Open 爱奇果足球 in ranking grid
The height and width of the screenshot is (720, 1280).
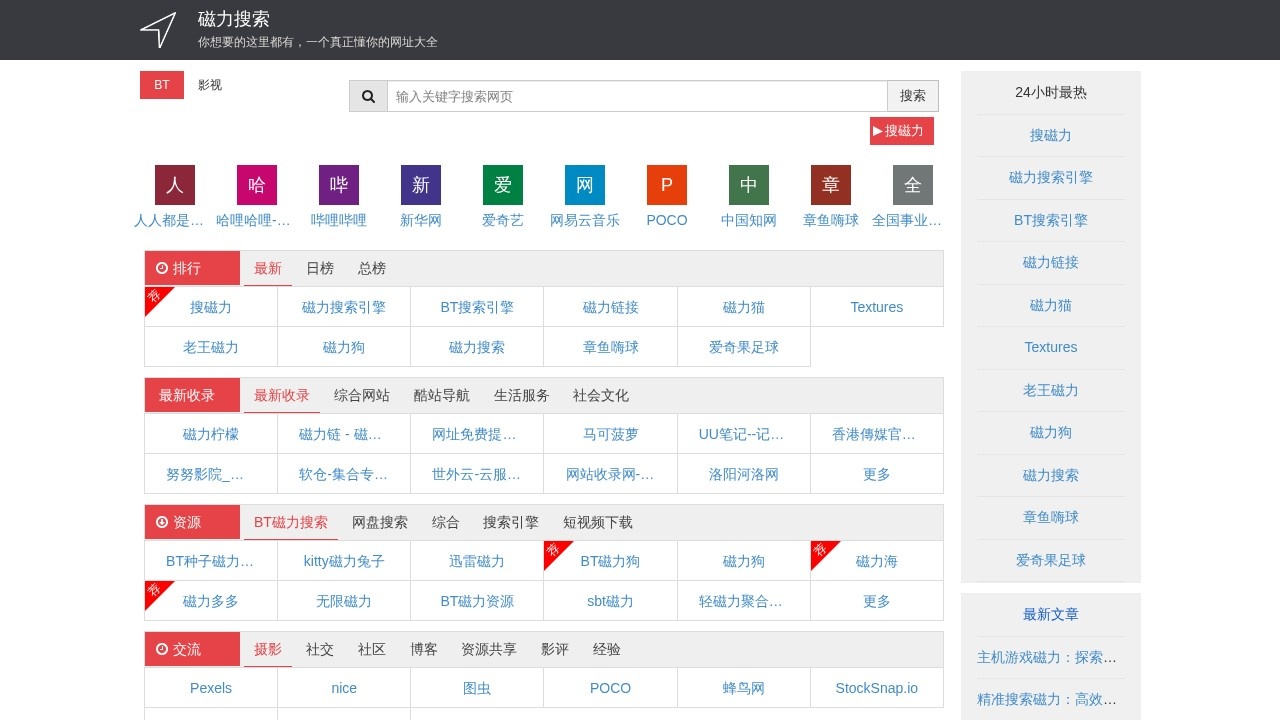744,347
